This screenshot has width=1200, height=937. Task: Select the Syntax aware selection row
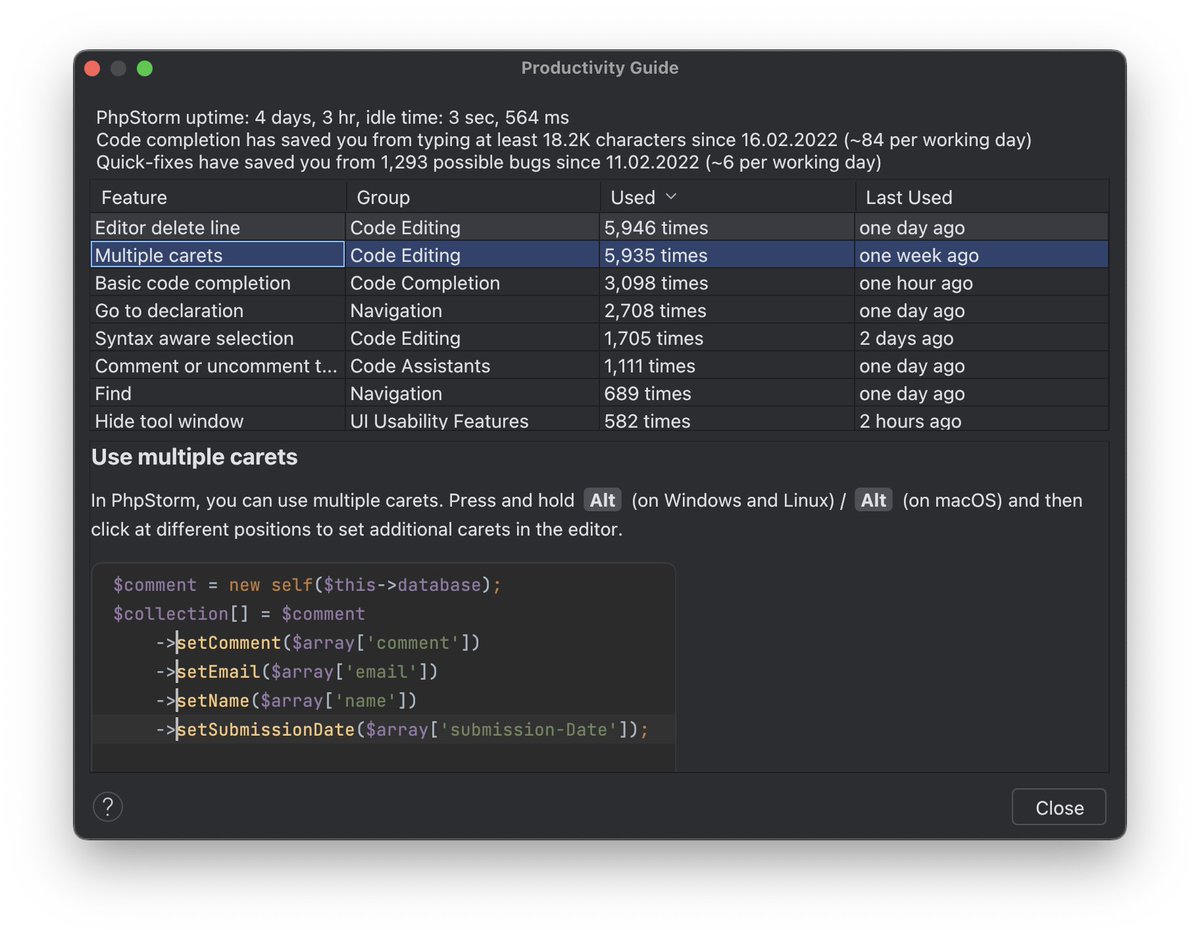pos(600,338)
